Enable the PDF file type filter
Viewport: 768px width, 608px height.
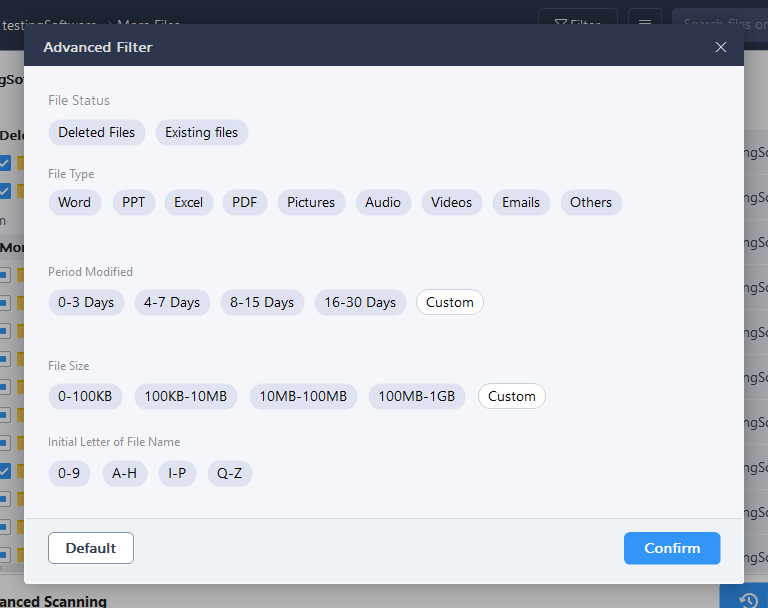pyautogui.click(x=244, y=202)
